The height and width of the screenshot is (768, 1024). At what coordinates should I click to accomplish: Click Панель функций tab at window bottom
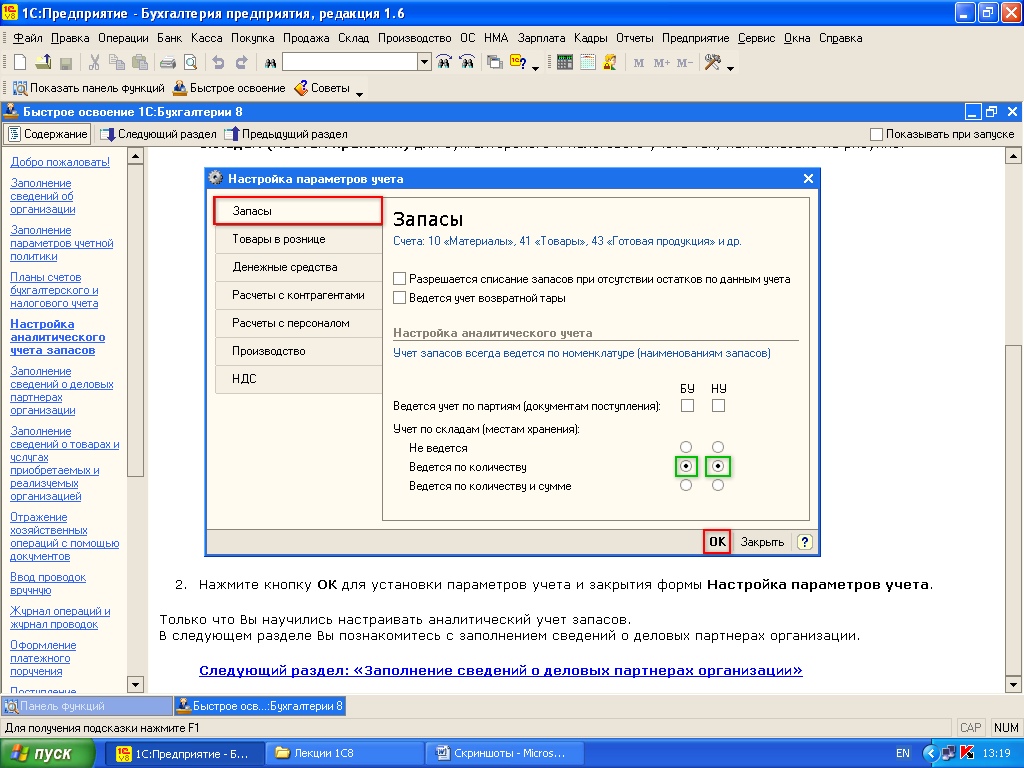pos(87,706)
